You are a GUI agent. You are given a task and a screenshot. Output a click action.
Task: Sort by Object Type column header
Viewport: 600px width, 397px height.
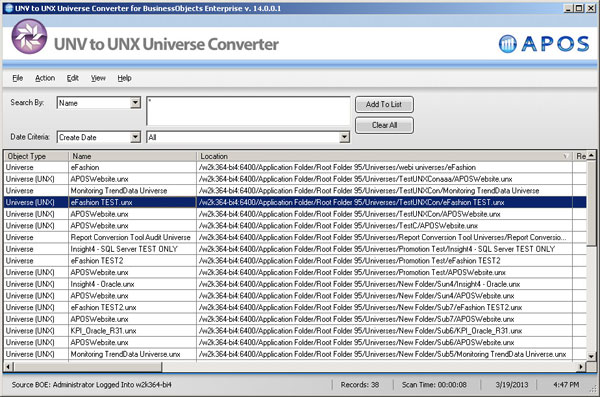[x=36, y=156]
